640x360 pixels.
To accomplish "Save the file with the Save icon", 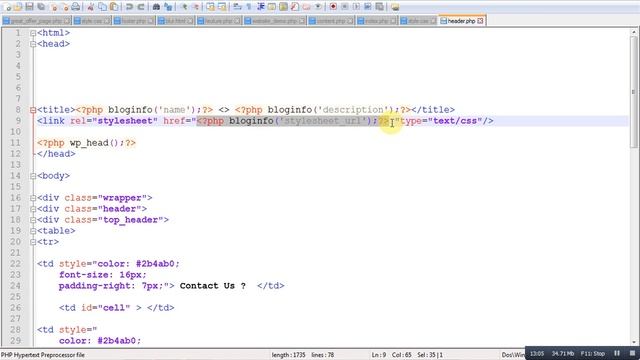I will click(x=29, y=7).
